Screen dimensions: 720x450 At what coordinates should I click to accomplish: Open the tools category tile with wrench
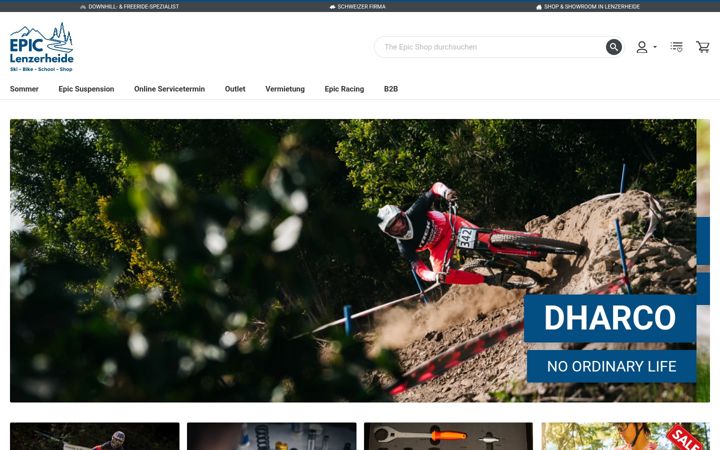tap(448, 436)
